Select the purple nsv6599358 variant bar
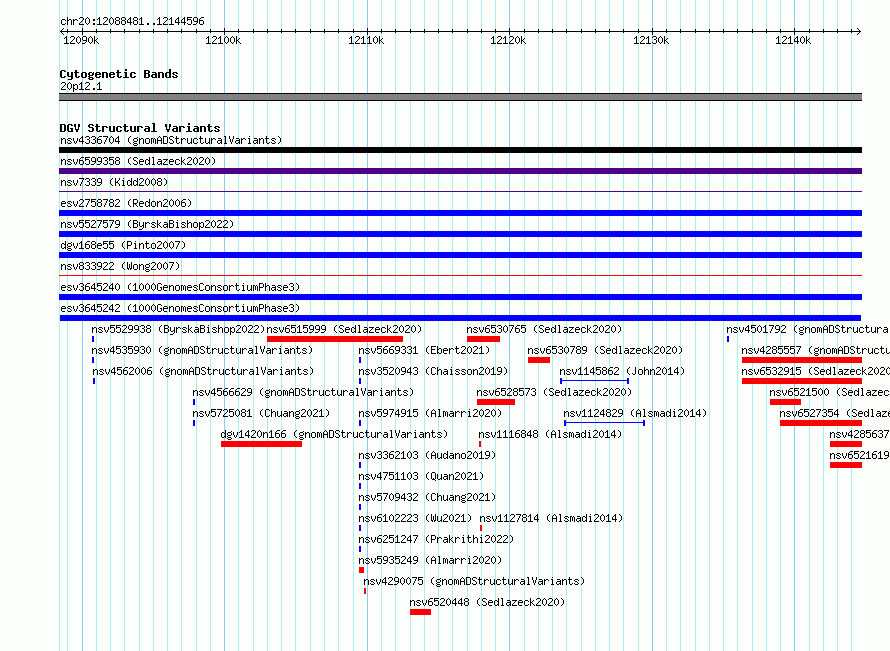 460,171
